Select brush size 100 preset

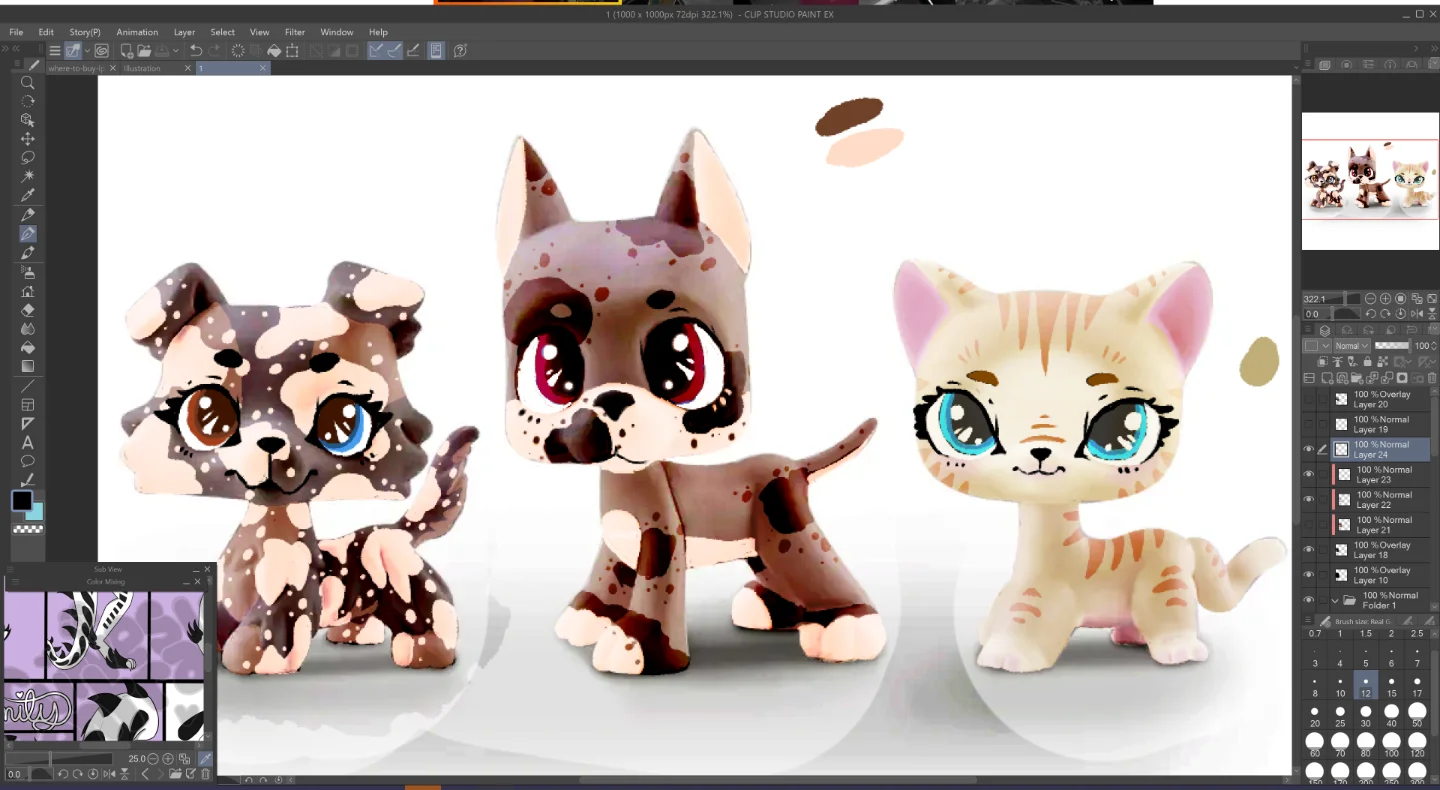click(1392, 745)
